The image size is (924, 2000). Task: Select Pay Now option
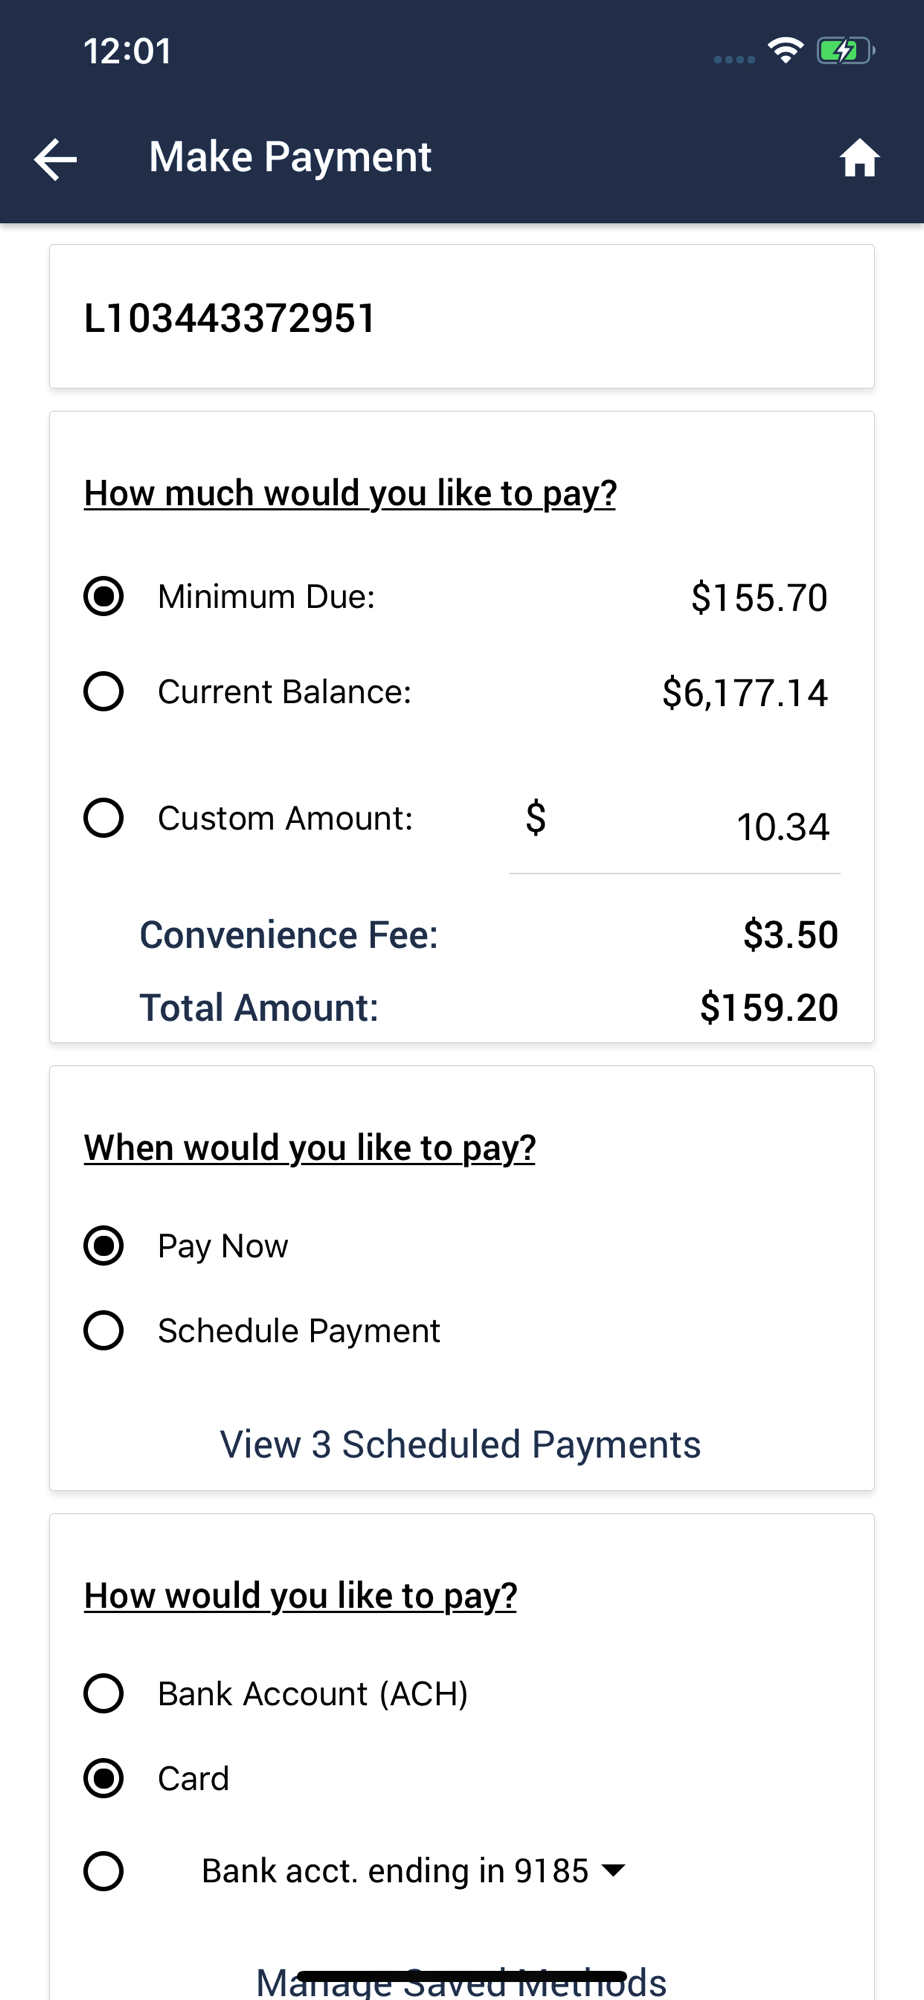point(104,1246)
